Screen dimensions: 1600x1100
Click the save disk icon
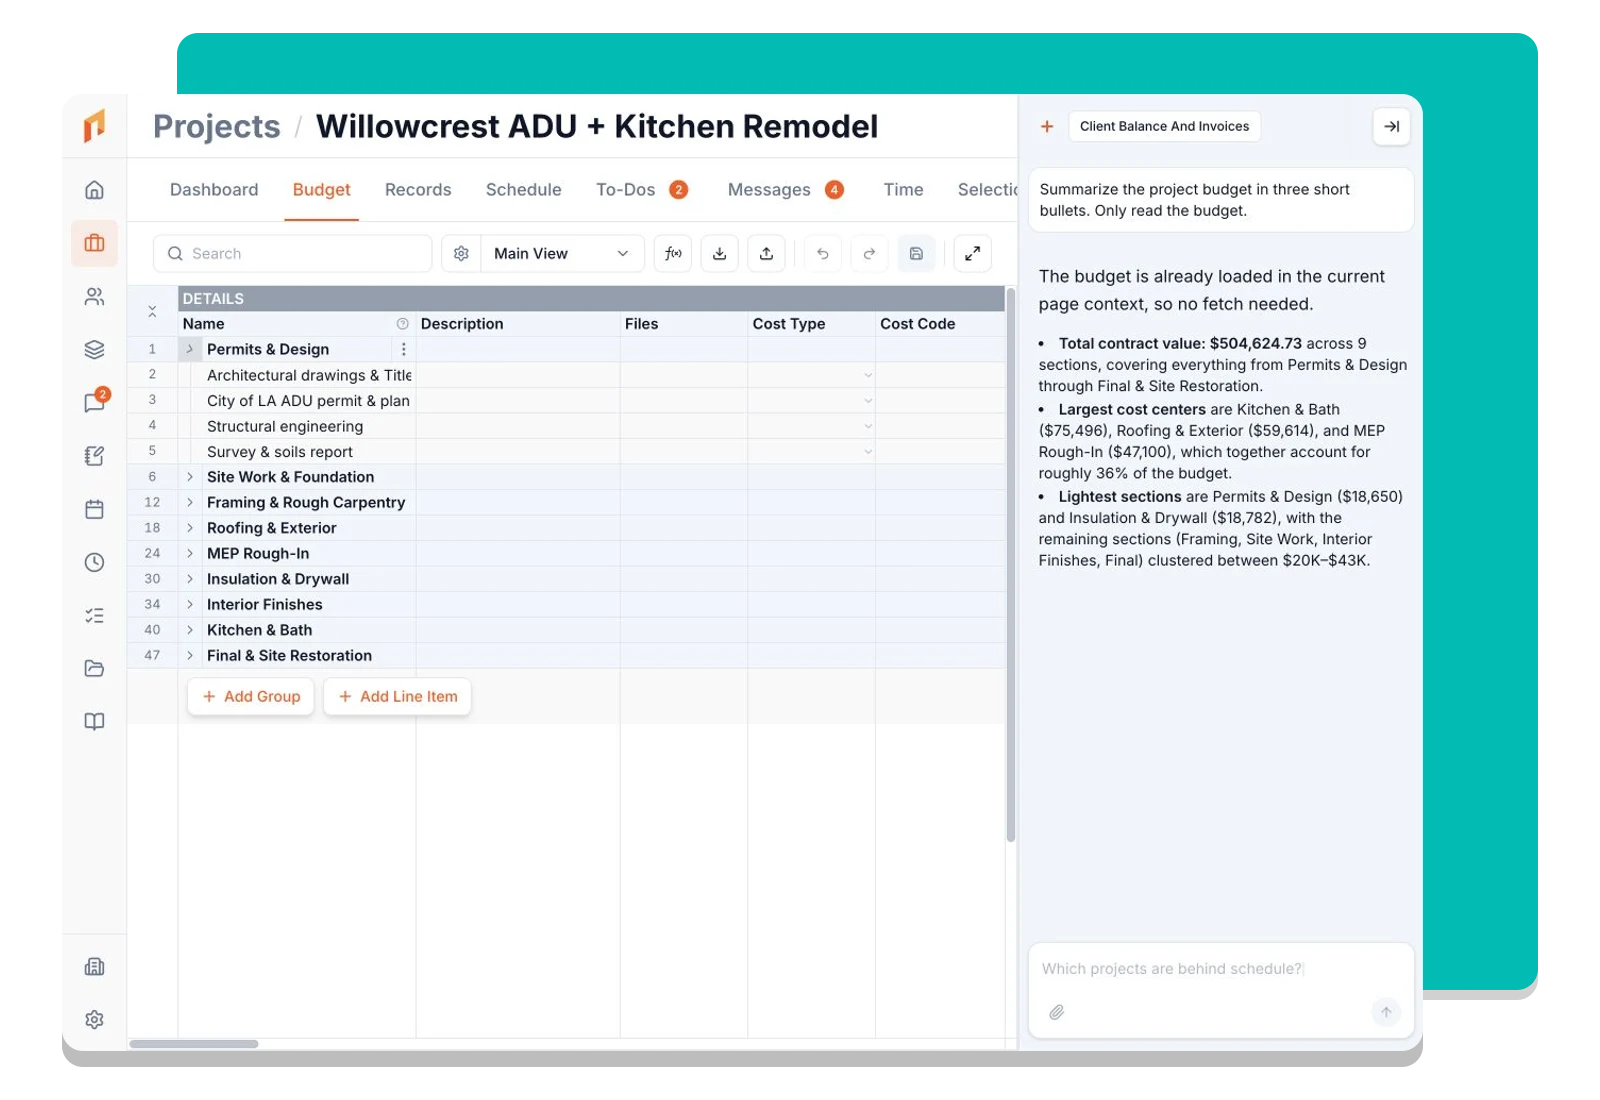click(x=916, y=253)
